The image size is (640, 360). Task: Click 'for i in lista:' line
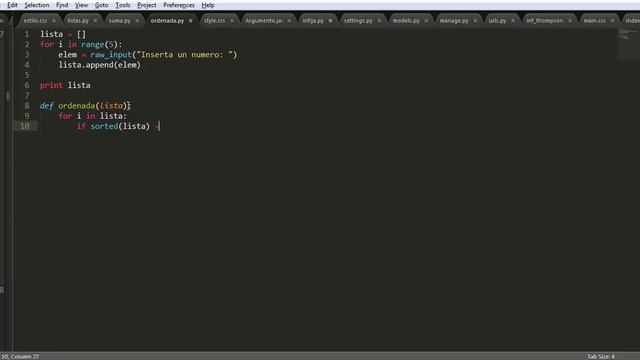pos(92,116)
